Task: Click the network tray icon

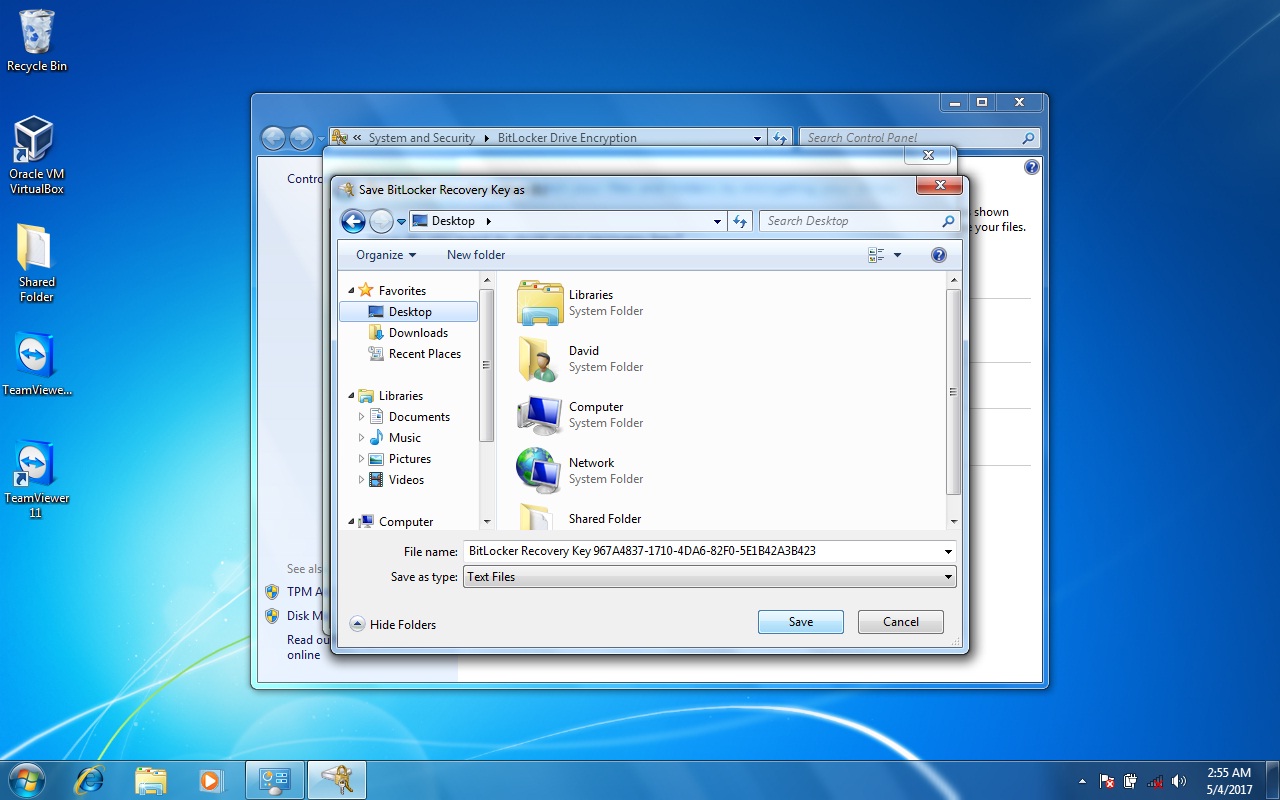Action: coord(1155,781)
